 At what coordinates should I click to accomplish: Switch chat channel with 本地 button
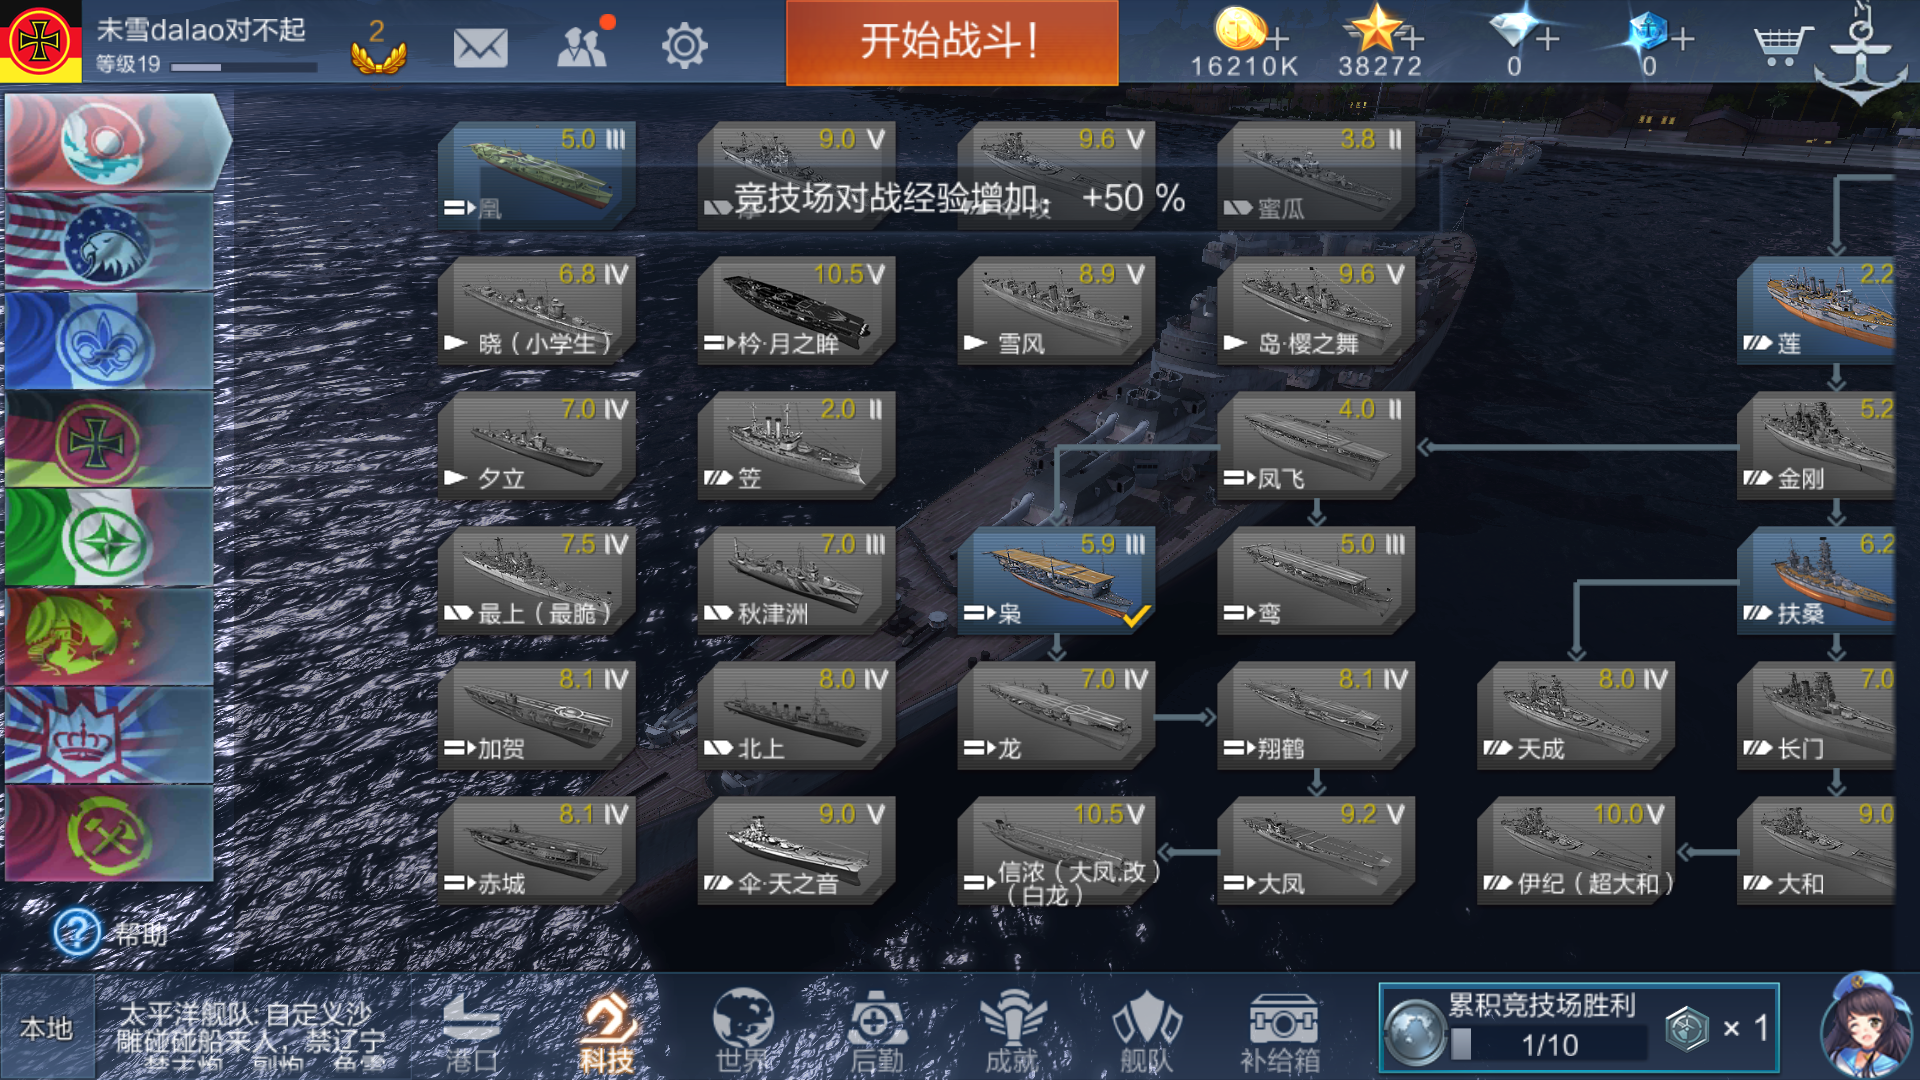coord(47,1028)
